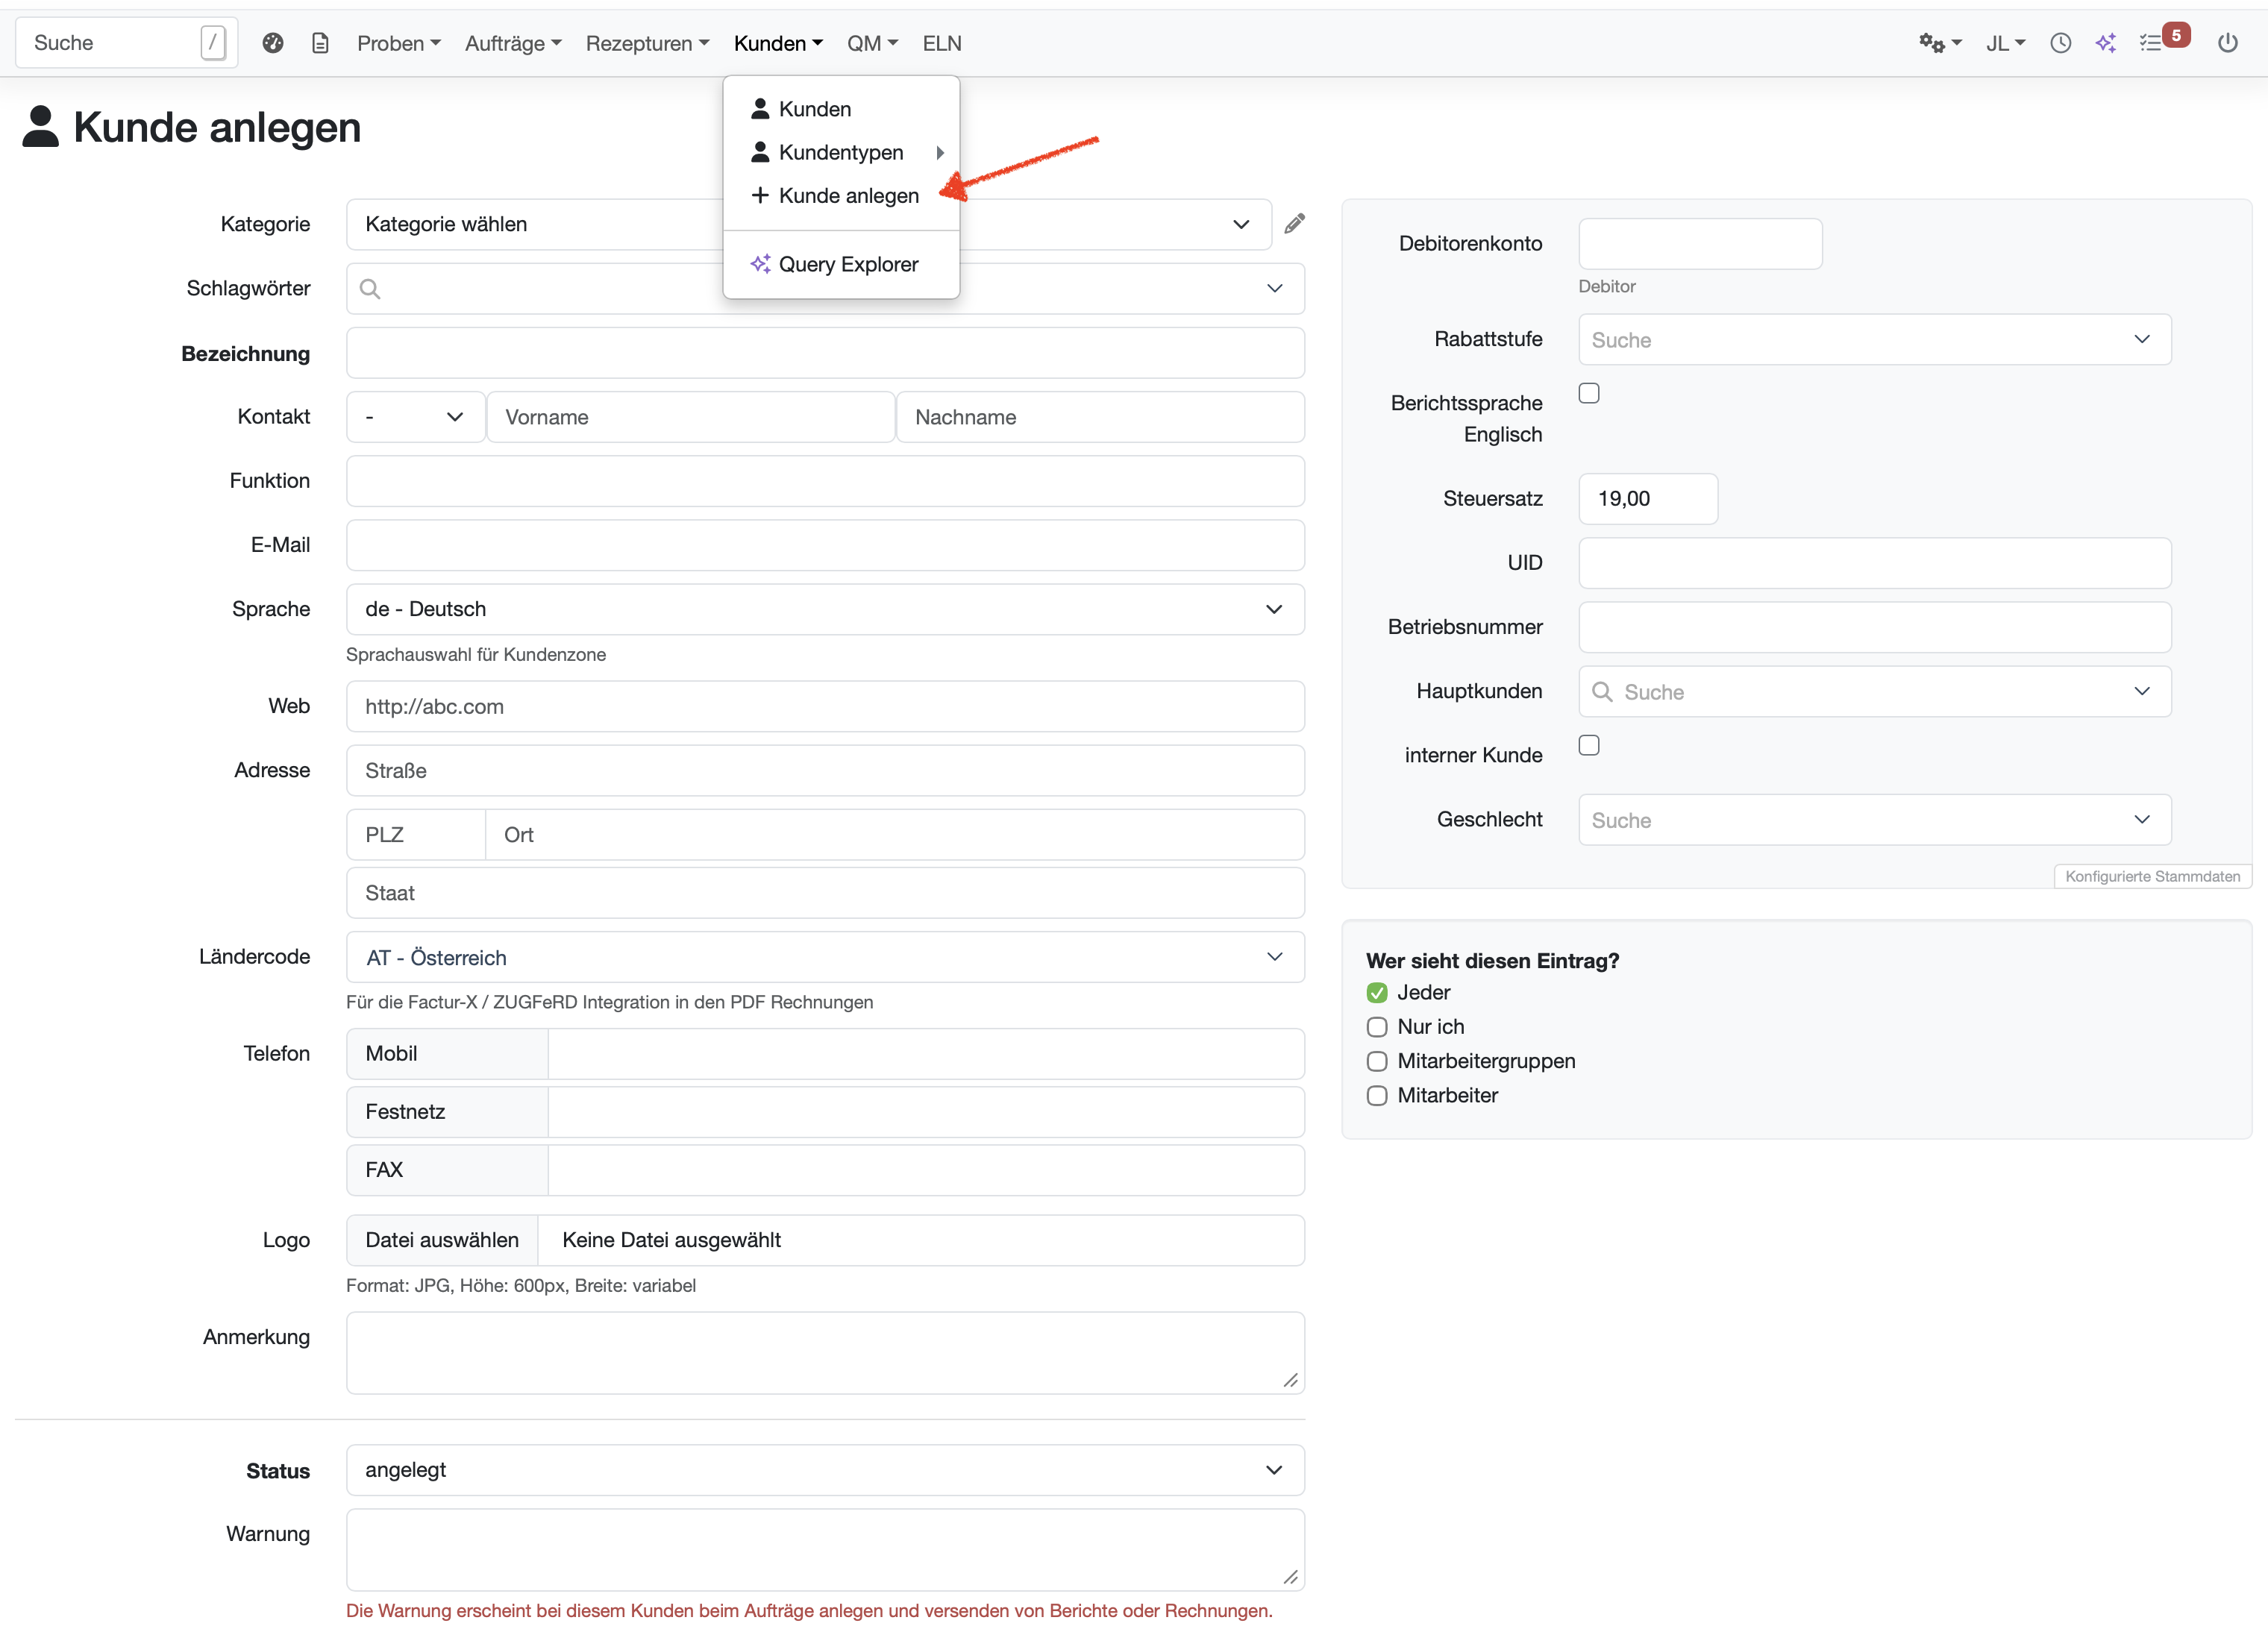Click the Debitorenkonto field
The height and width of the screenshot is (1632, 2268).
pyautogui.click(x=1700, y=243)
